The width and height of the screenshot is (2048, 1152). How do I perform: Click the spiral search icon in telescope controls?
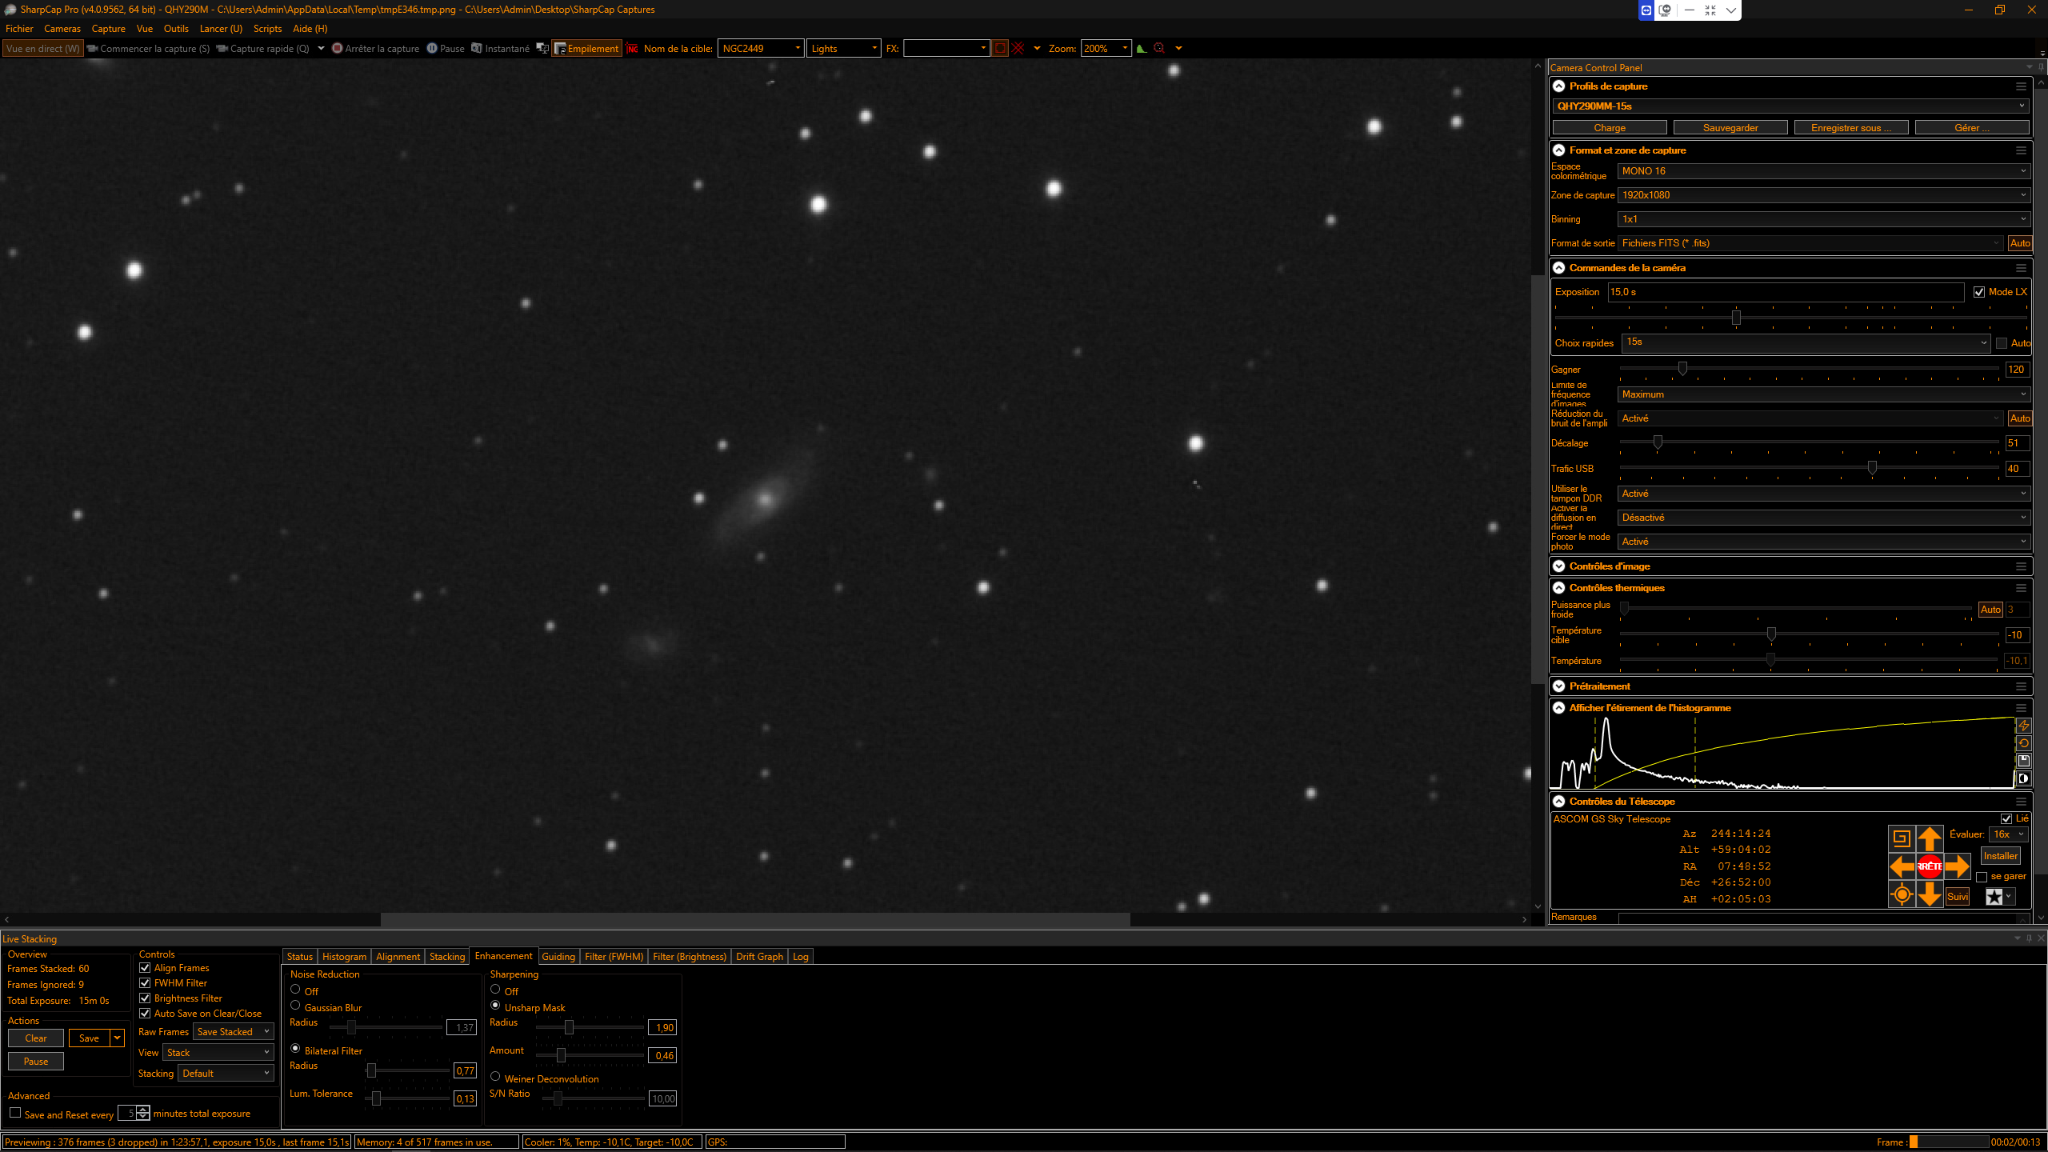point(1901,838)
